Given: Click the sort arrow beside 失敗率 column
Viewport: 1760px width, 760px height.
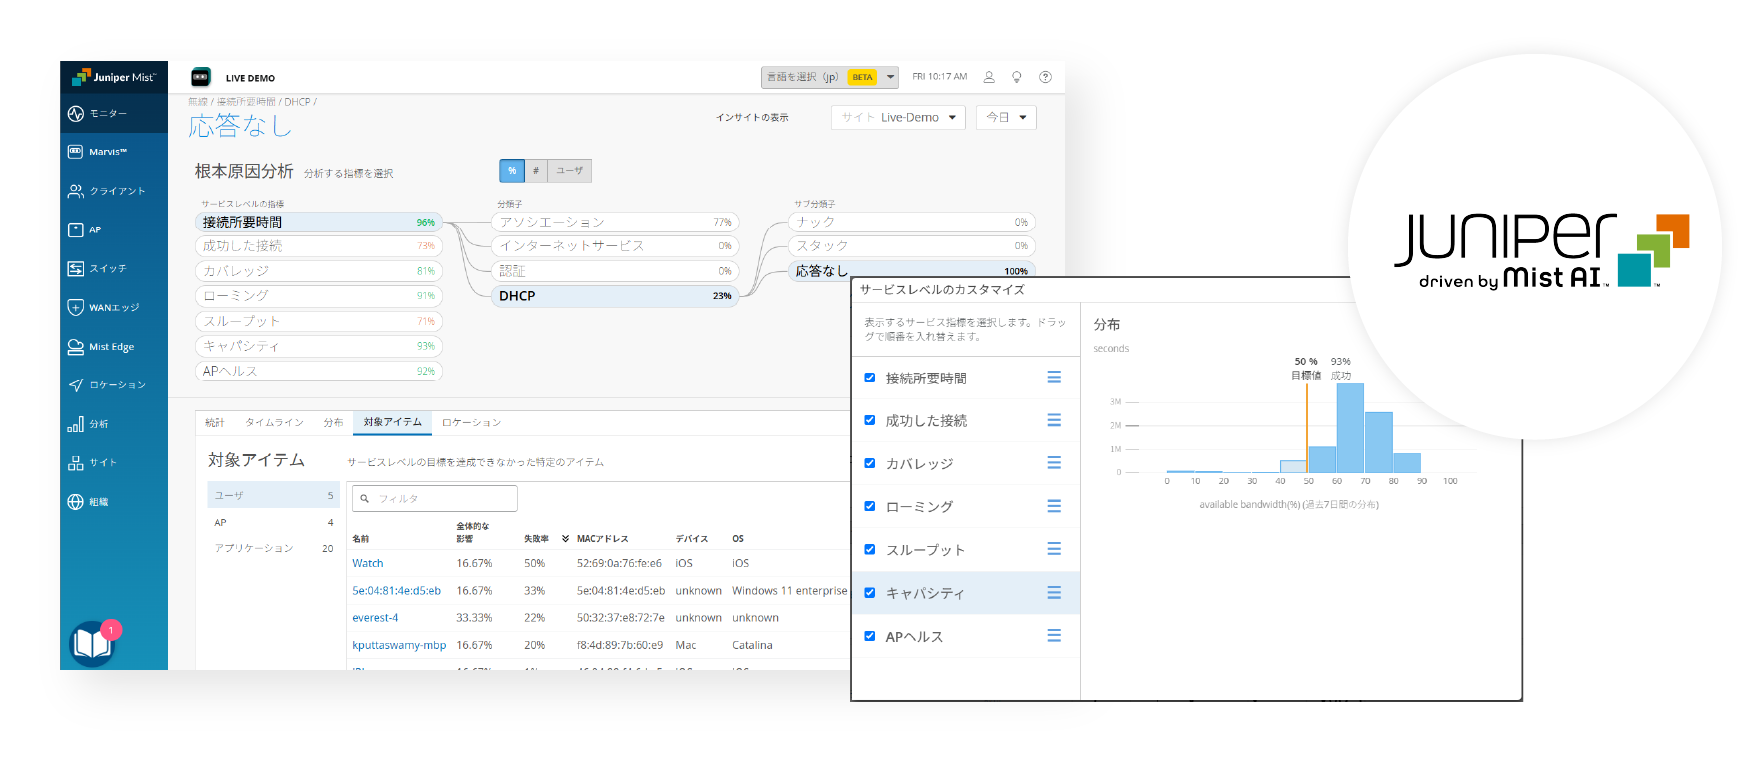Looking at the screenshot, I should pos(565,539).
